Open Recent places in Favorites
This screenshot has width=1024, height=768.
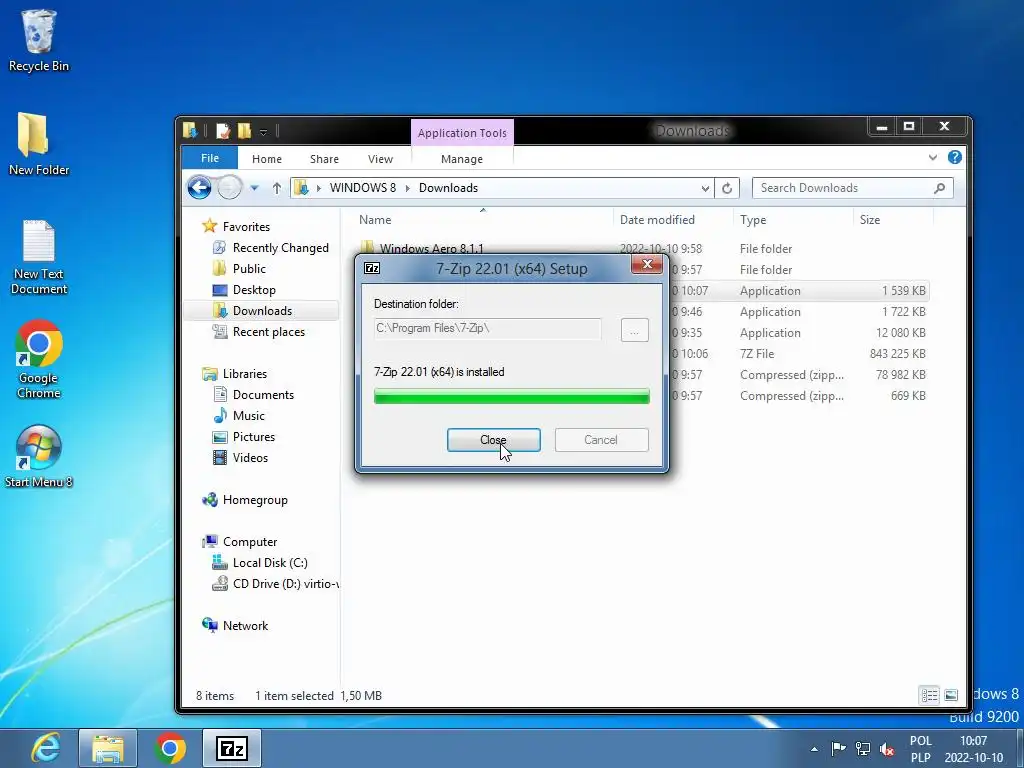click(x=259, y=332)
